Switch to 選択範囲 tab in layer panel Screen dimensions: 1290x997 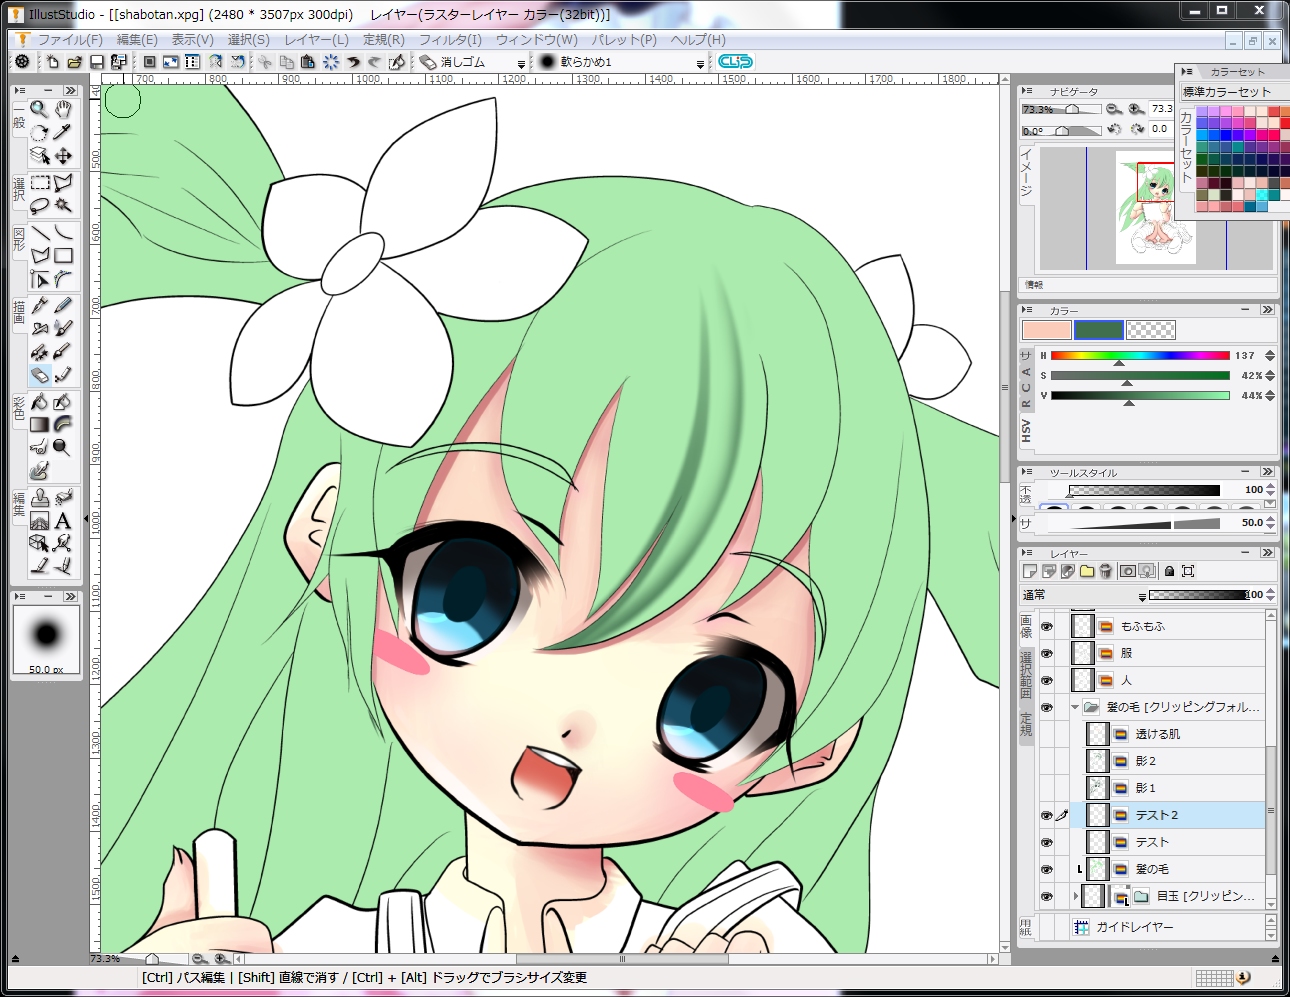pos(1026,676)
